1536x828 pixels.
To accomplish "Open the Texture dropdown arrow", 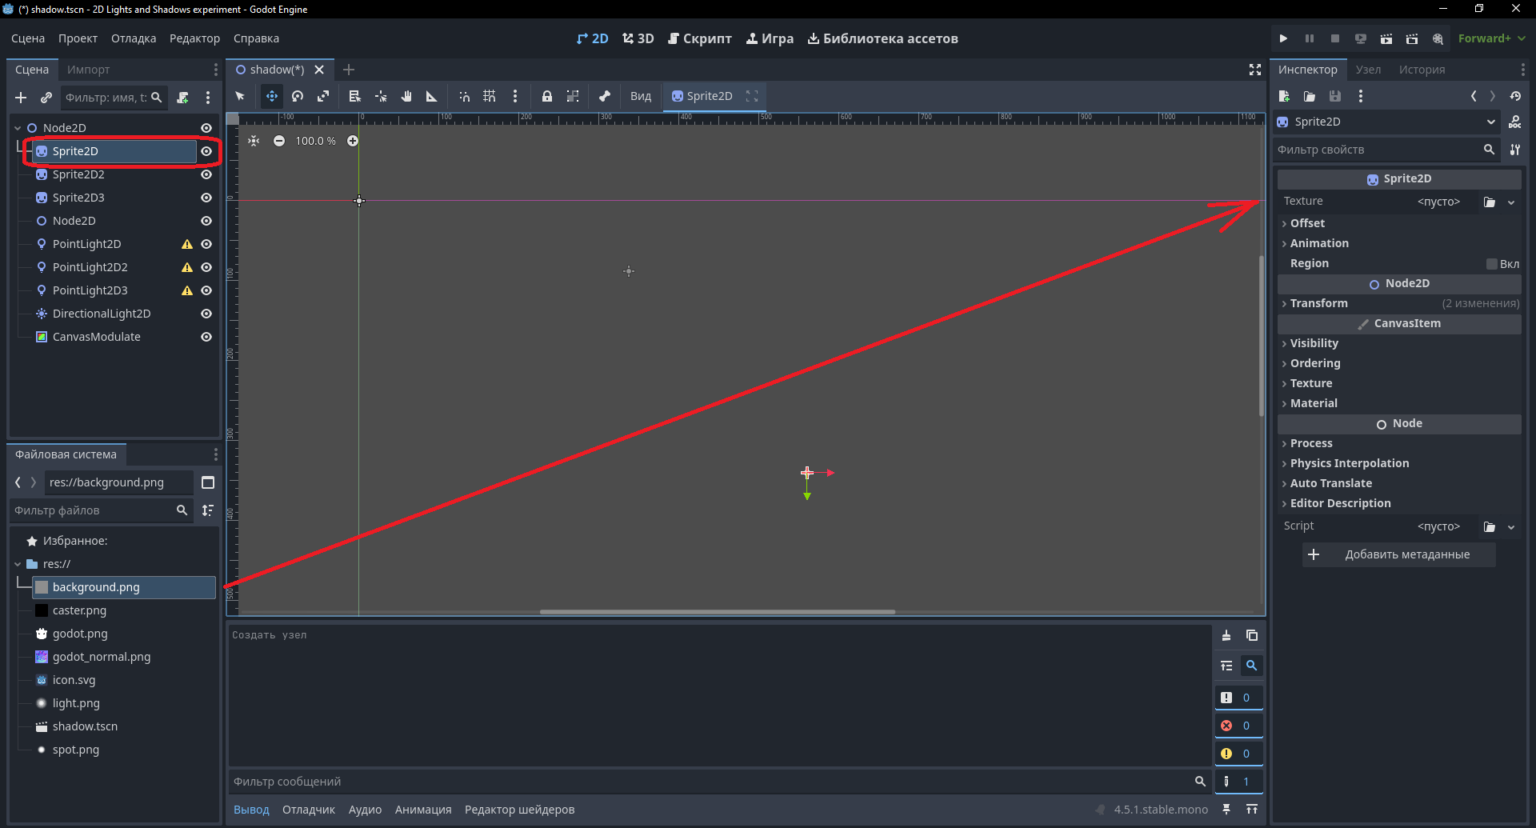I will [1511, 202].
